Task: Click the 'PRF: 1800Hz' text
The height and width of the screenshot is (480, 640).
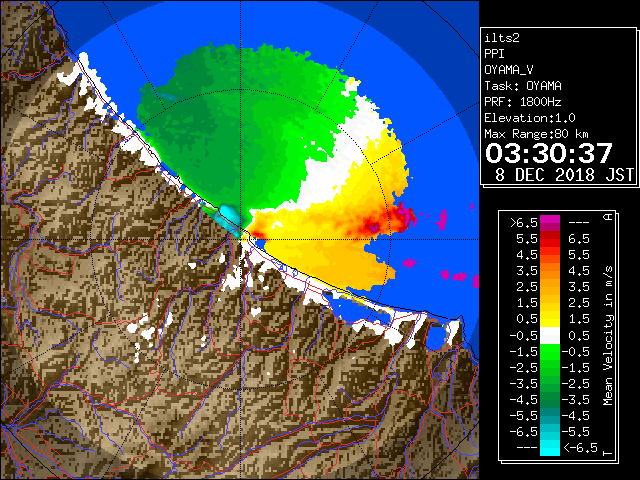Action: (x=523, y=102)
